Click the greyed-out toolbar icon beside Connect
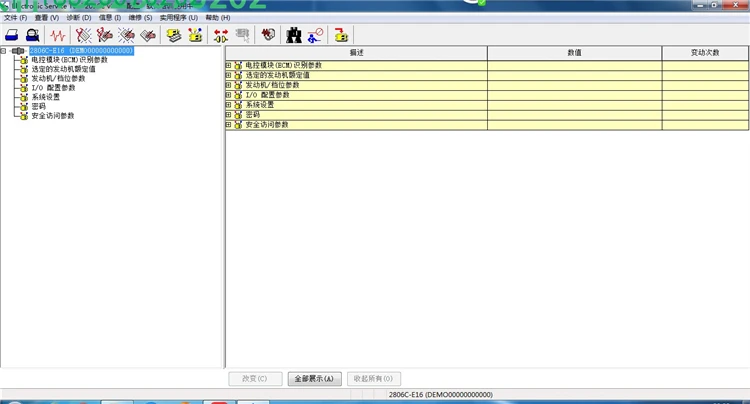The height and width of the screenshot is (404, 750). pyautogui.click(x=243, y=35)
